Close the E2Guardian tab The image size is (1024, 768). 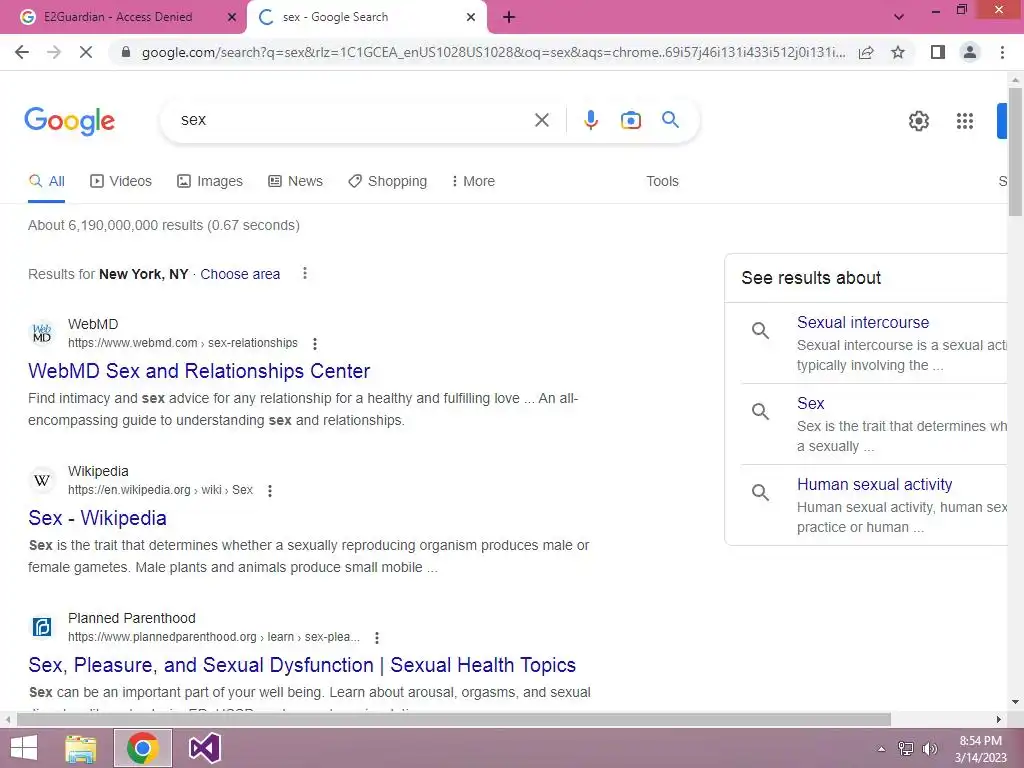tap(231, 17)
